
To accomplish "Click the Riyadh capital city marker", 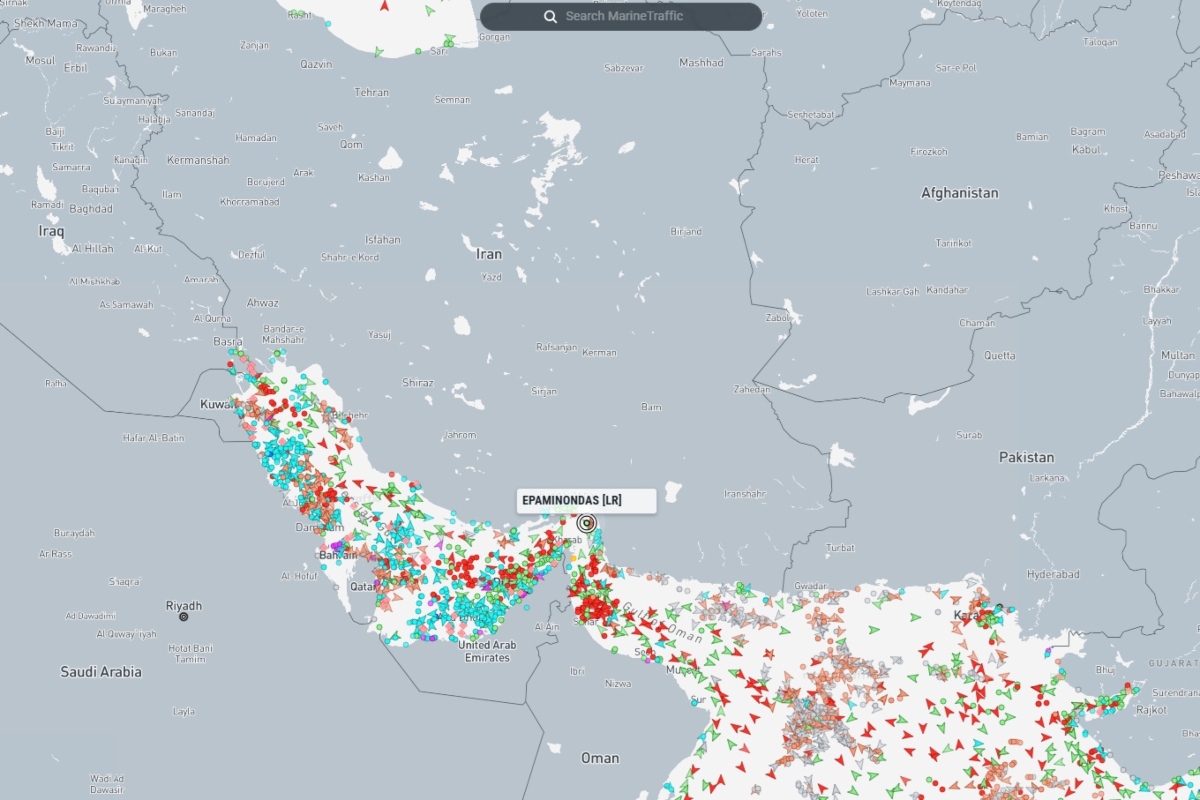I will pos(183,617).
